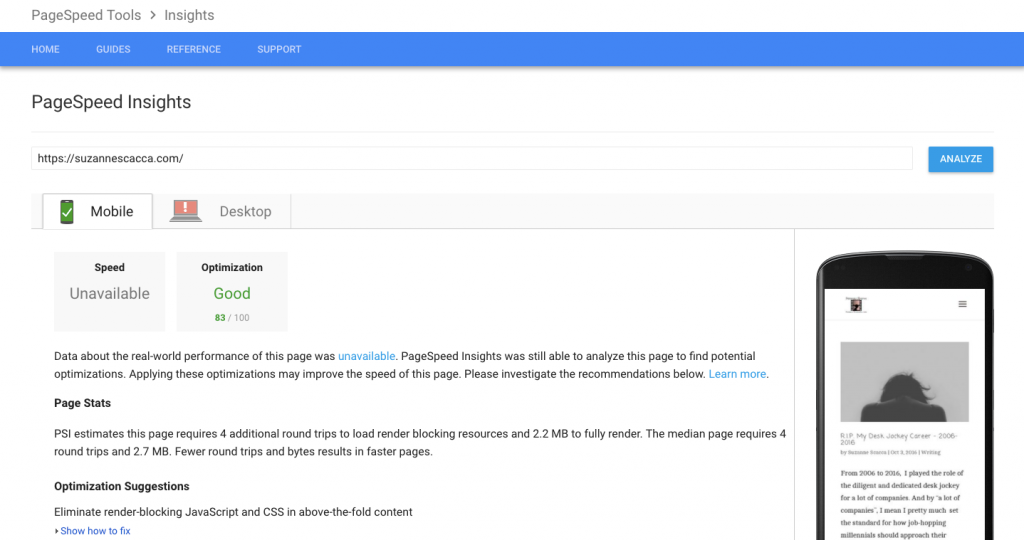Click the site logo in phone preview

pos(856,305)
